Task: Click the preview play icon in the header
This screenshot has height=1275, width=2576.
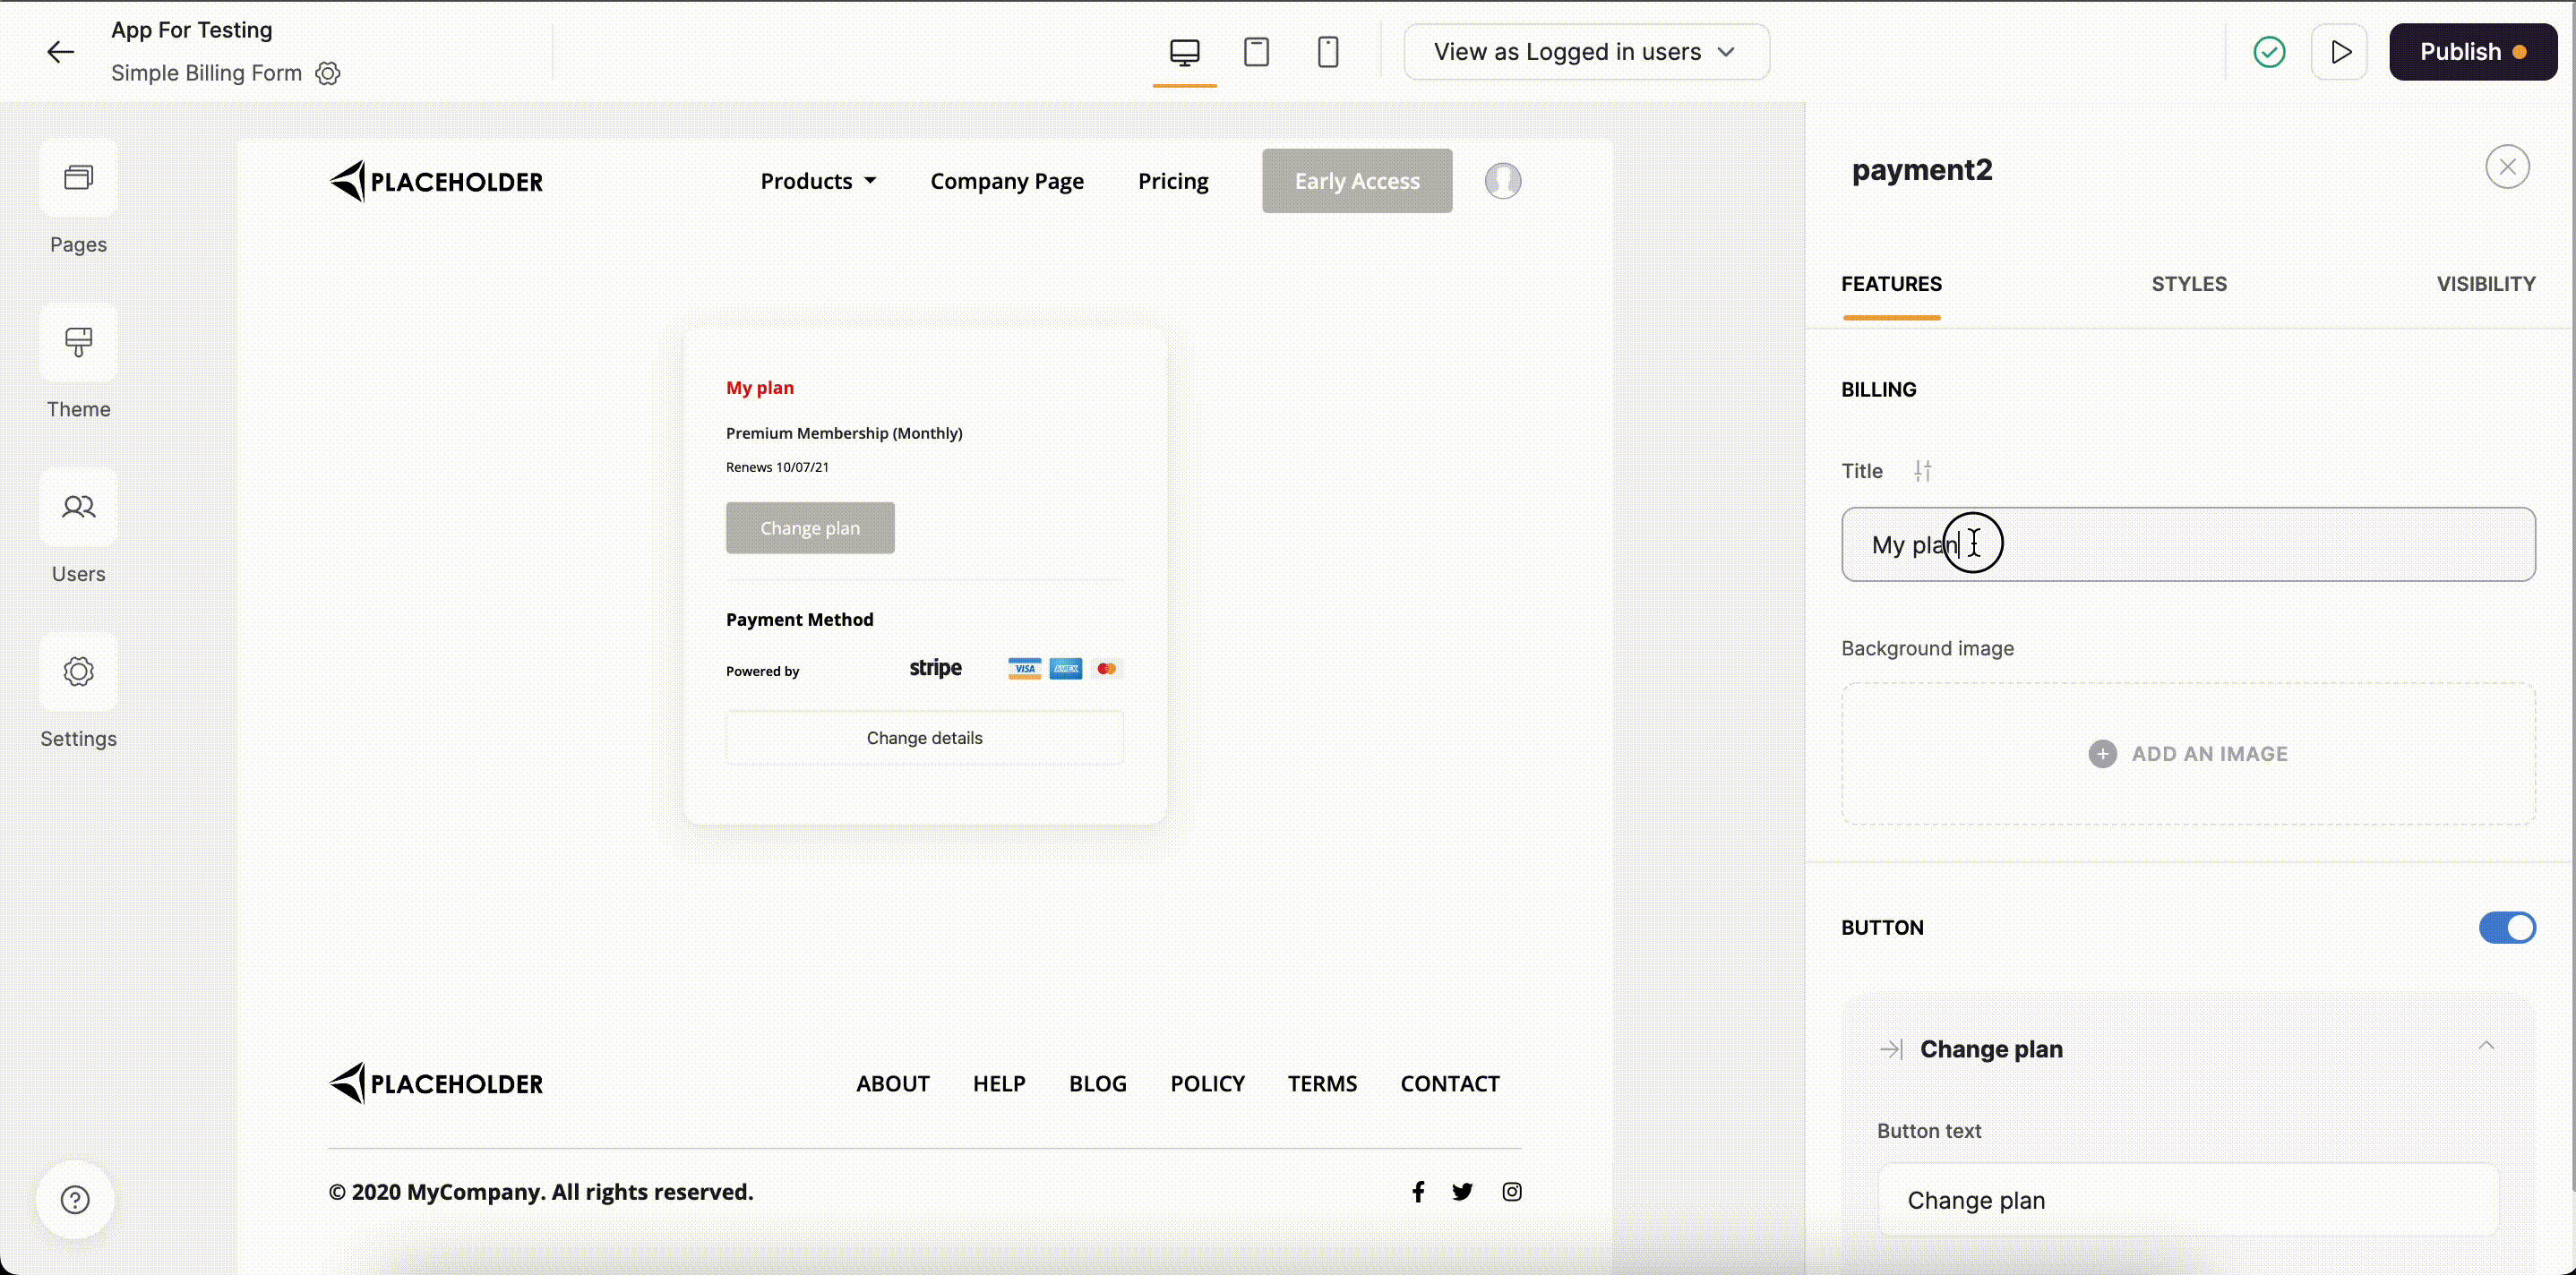Action: click(2340, 51)
